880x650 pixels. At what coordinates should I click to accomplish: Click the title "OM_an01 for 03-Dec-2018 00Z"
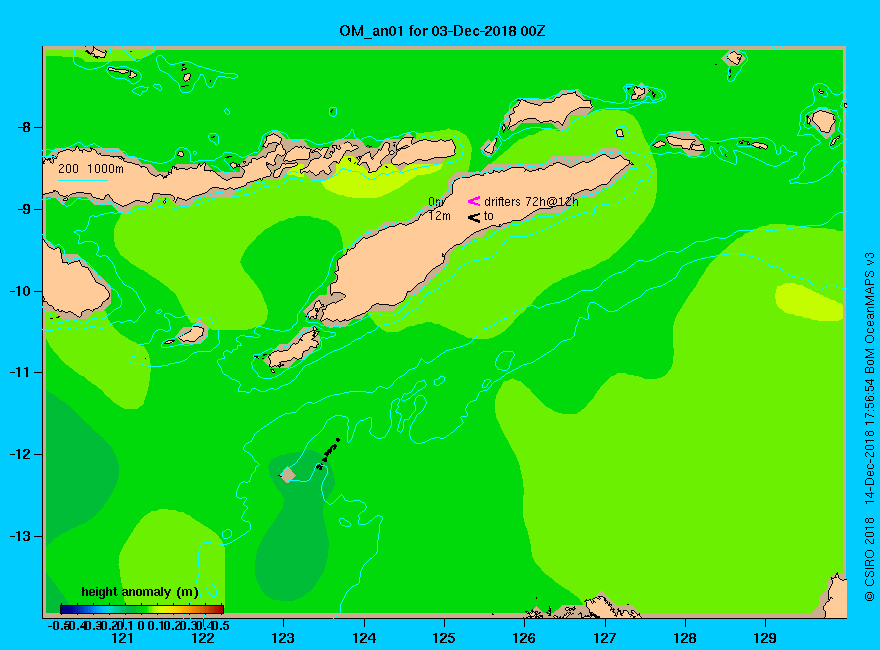[442, 31]
